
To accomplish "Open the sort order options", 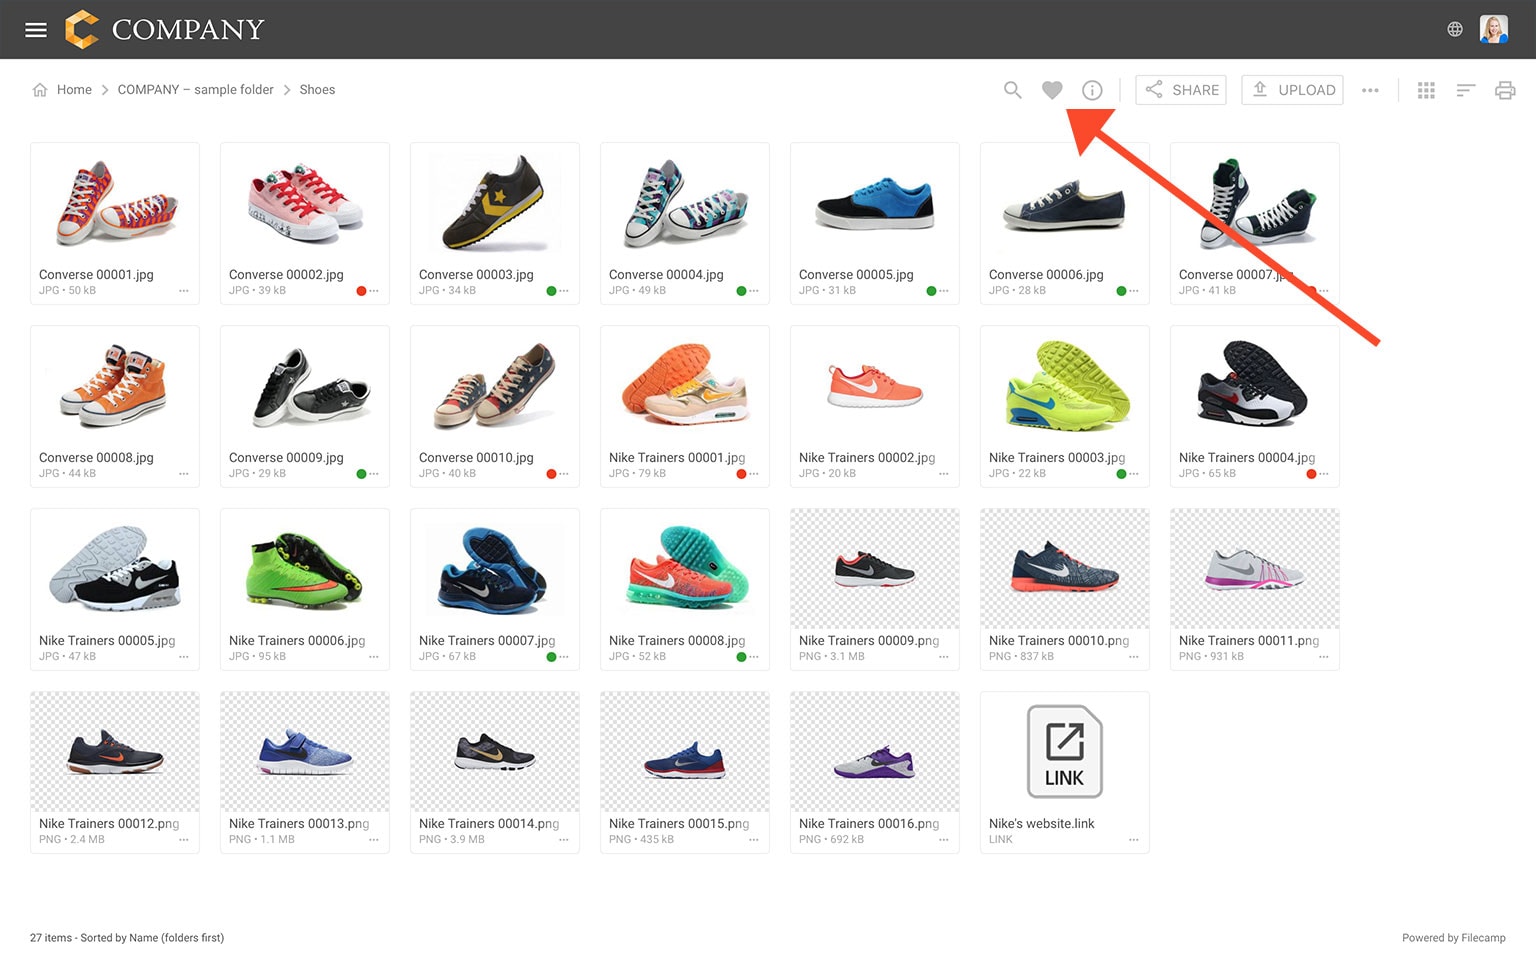I will click(1466, 90).
